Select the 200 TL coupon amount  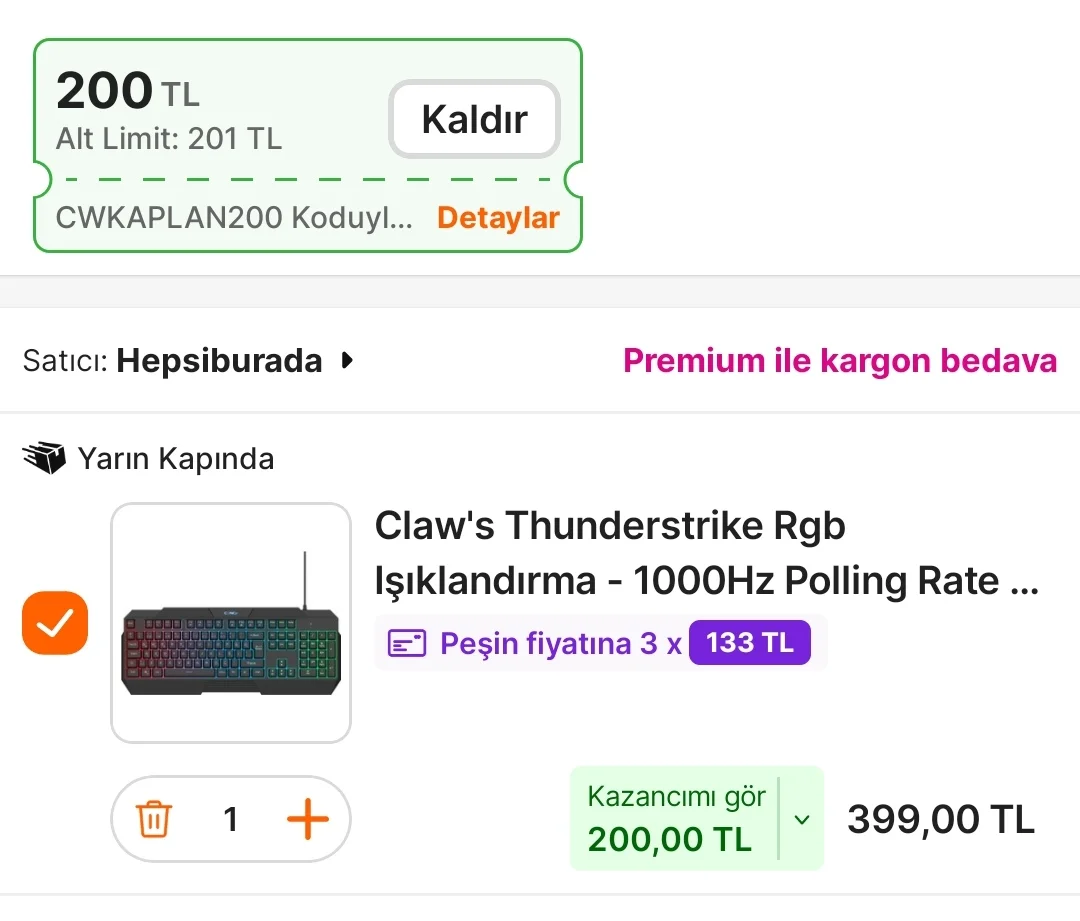(x=127, y=93)
